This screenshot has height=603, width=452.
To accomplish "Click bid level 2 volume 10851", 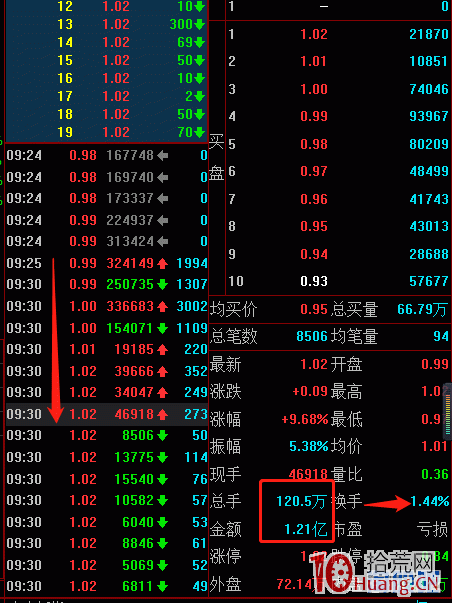I will click(x=429, y=62).
